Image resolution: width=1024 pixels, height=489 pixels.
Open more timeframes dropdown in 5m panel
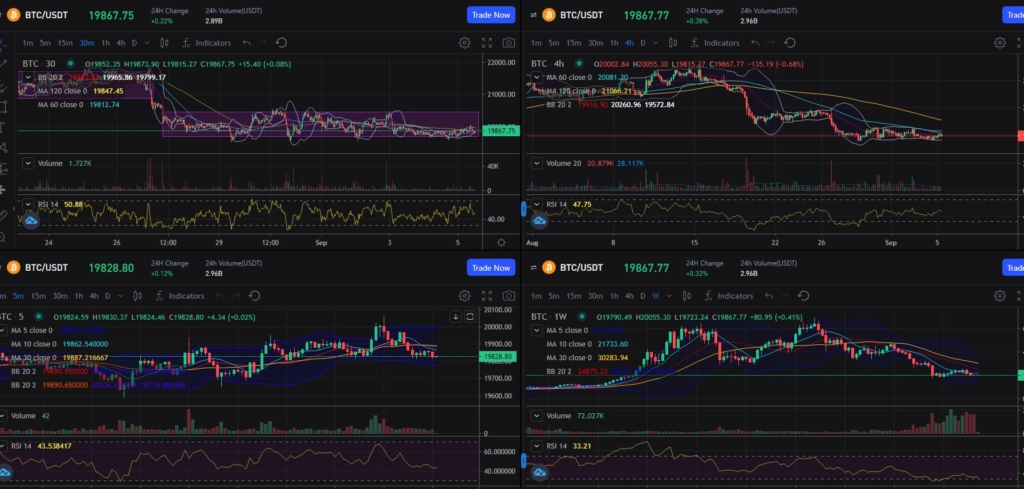point(120,296)
